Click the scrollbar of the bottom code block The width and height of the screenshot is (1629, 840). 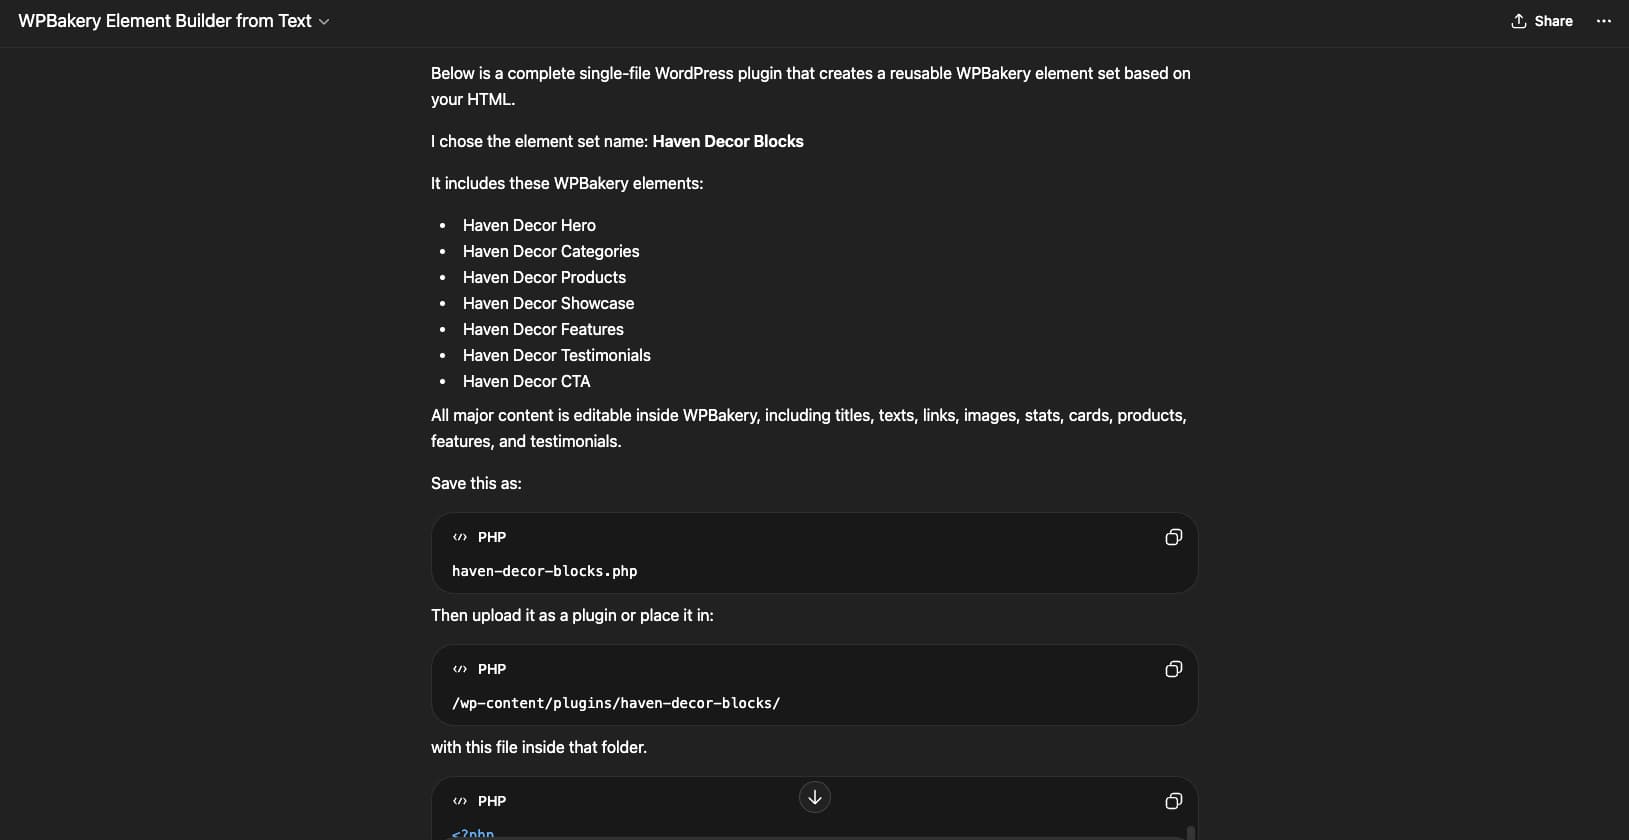[x=1190, y=832]
